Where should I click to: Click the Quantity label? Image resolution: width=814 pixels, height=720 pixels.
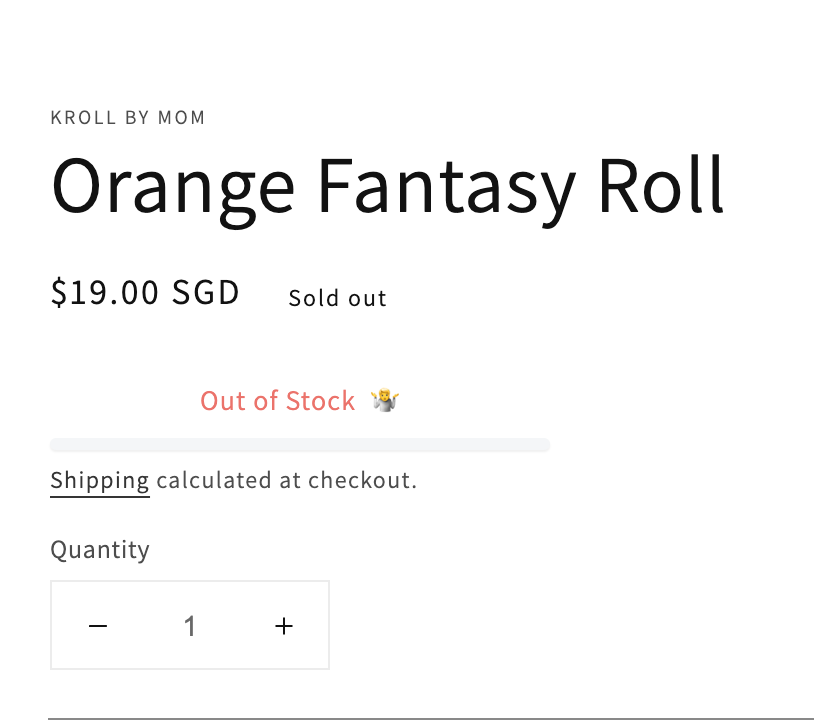(x=100, y=549)
